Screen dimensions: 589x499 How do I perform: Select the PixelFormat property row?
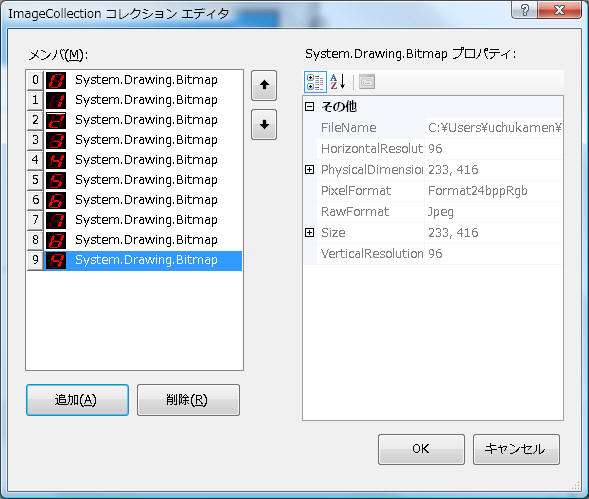tap(434, 191)
